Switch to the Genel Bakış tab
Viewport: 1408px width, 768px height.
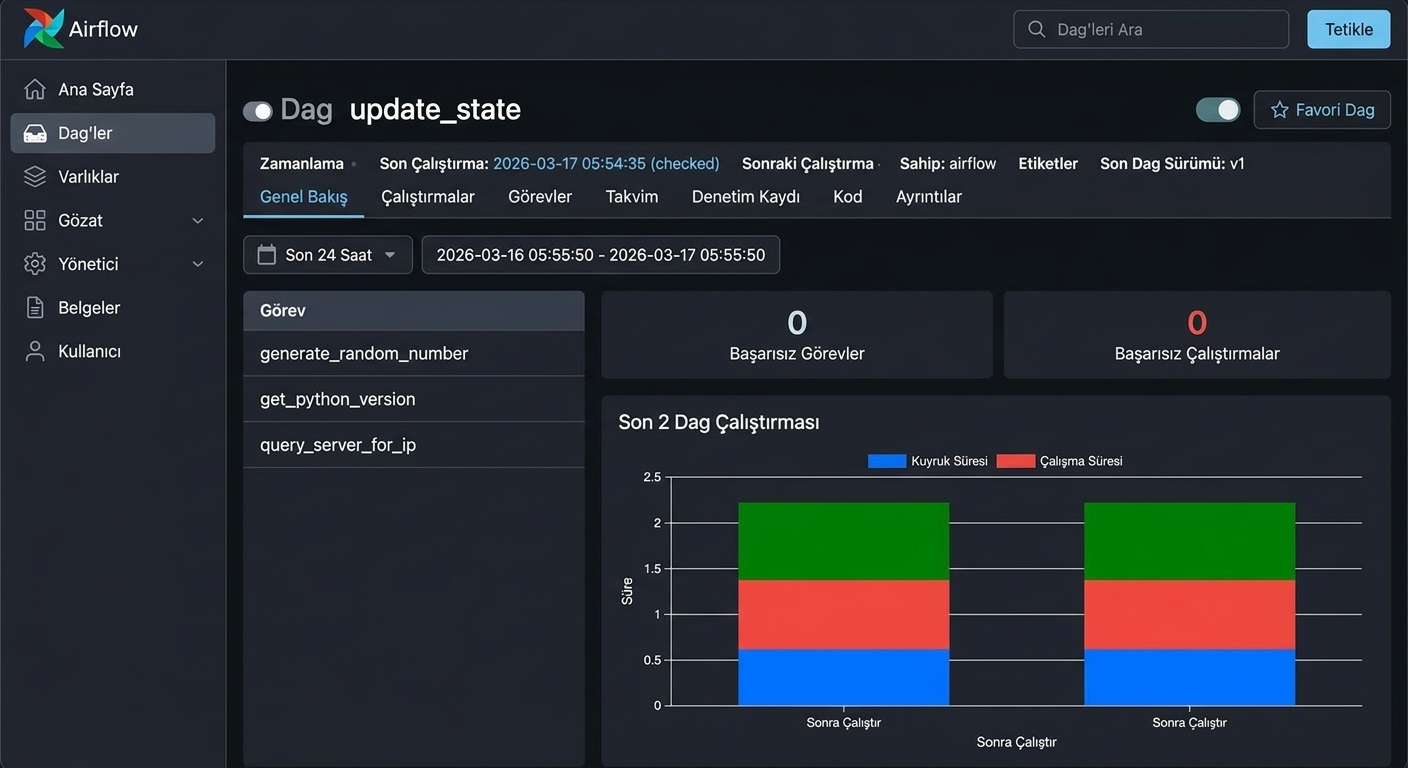coord(304,197)
